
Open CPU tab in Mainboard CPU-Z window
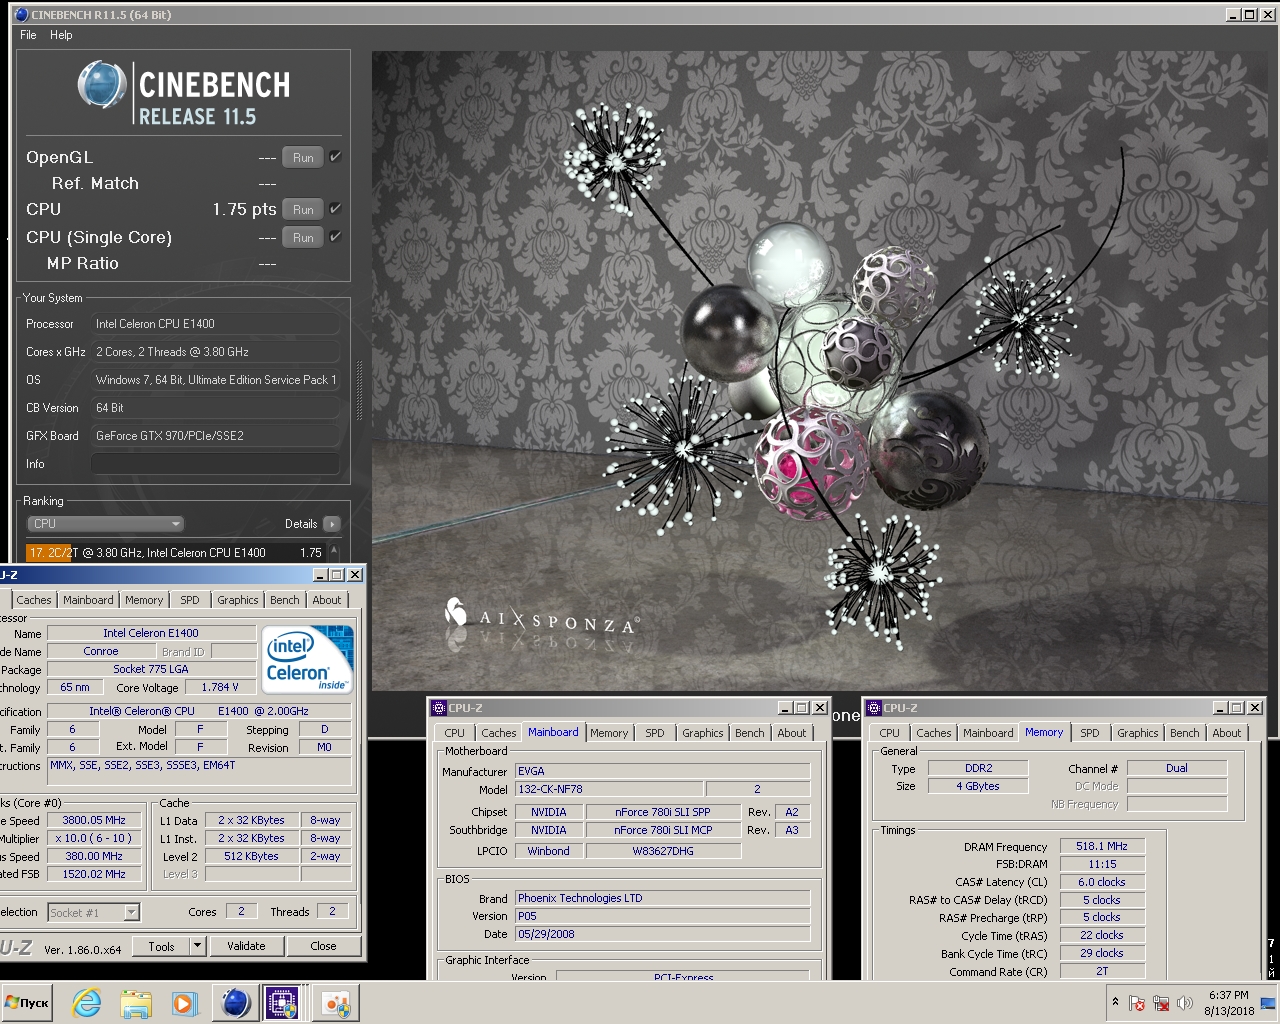click(x=455, y=733)
